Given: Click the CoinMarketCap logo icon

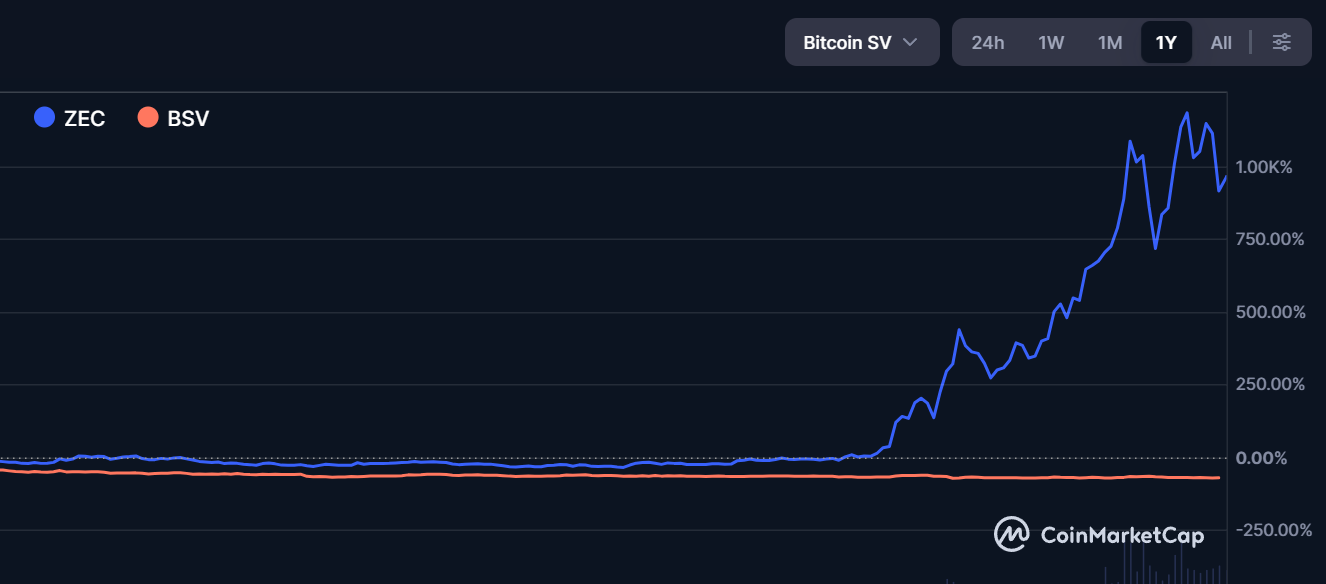Looking at the screenshot, I should 1012,534.
